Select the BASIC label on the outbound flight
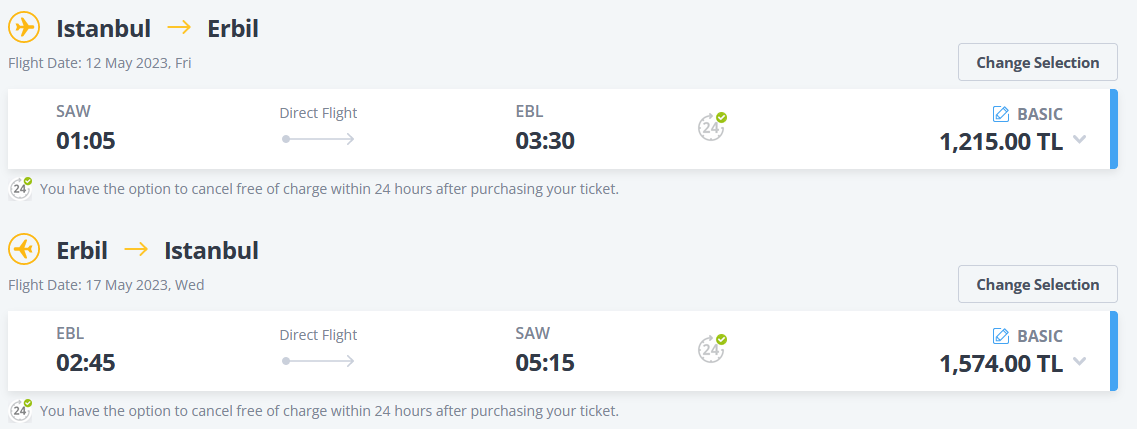This screenshot has width=1137, height=429. 1040,114
